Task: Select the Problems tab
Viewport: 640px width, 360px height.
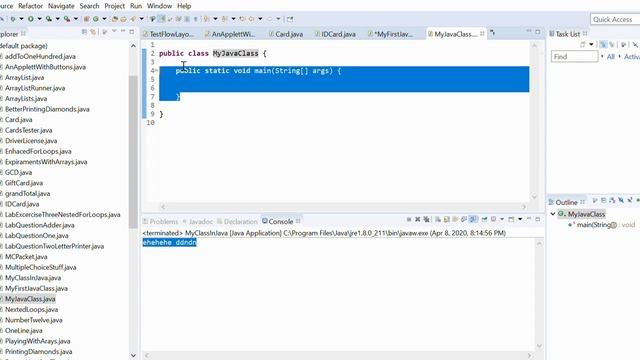Action: [160, 221]
